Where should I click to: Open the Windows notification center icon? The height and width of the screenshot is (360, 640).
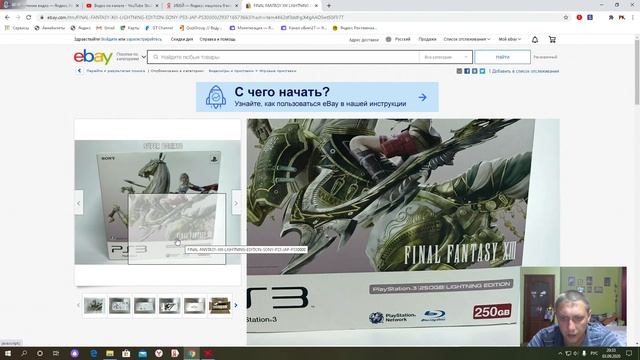(629, 353)
